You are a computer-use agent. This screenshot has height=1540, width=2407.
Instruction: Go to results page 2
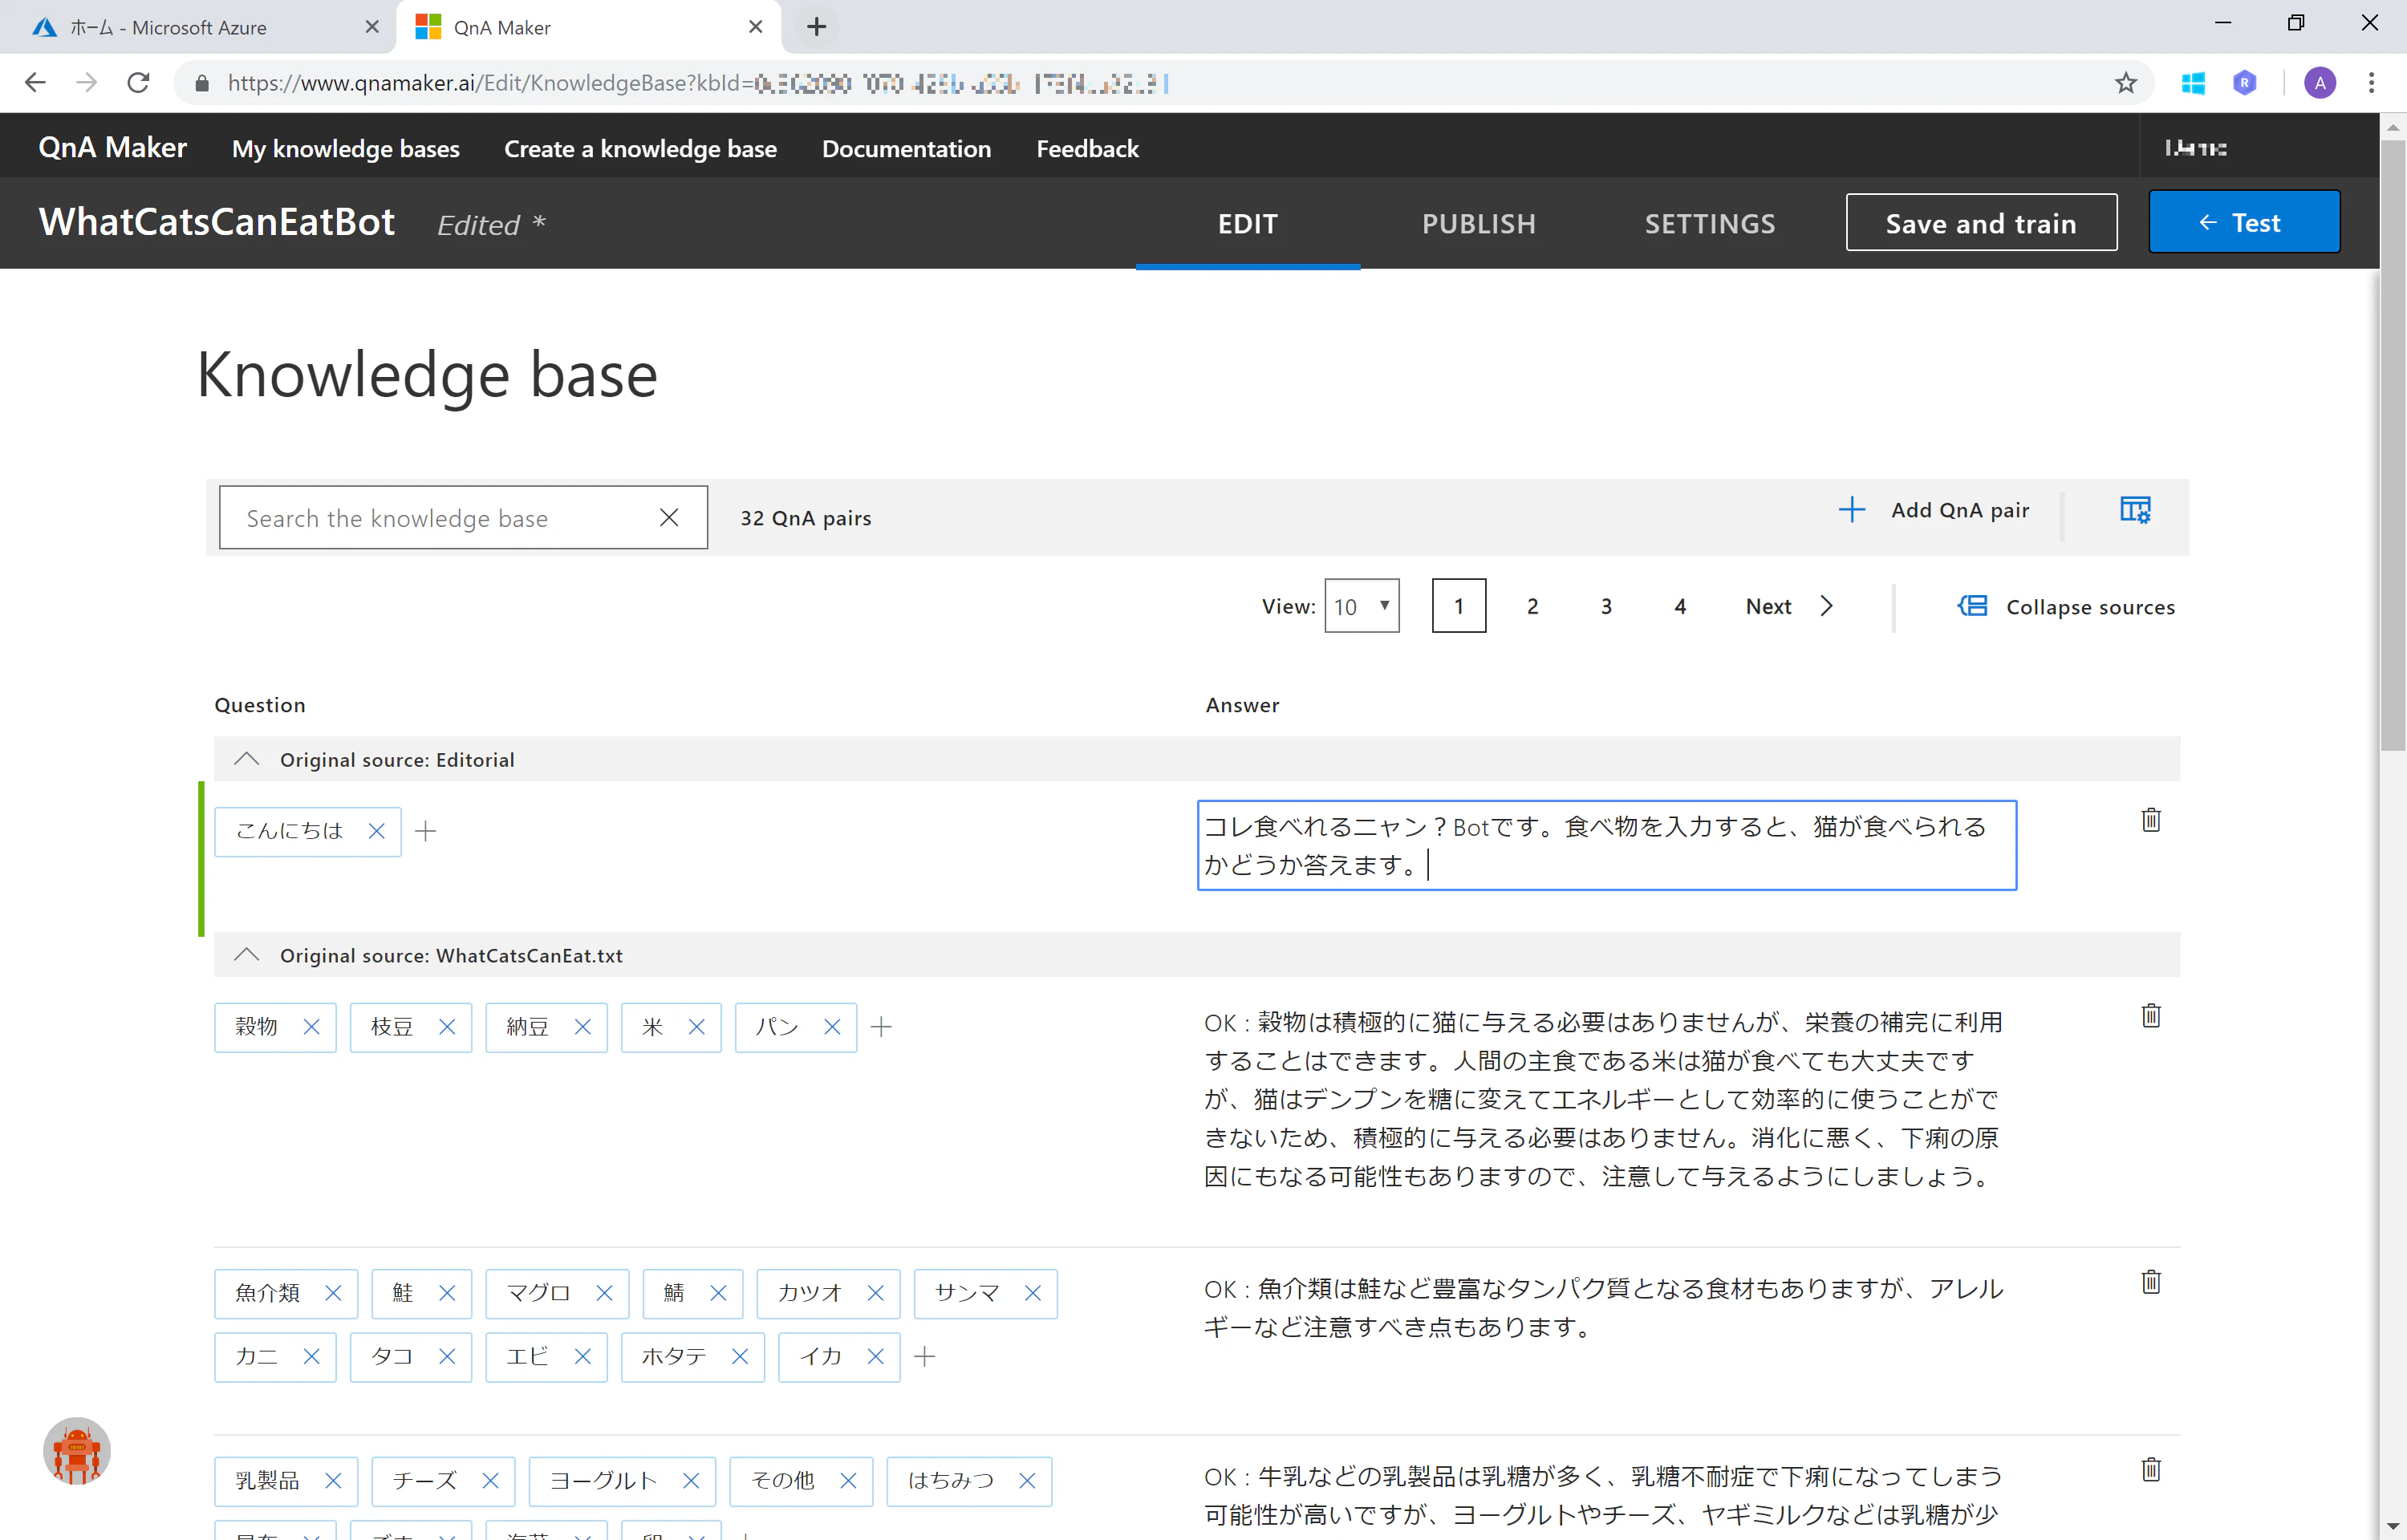(x=1532, y=606)
